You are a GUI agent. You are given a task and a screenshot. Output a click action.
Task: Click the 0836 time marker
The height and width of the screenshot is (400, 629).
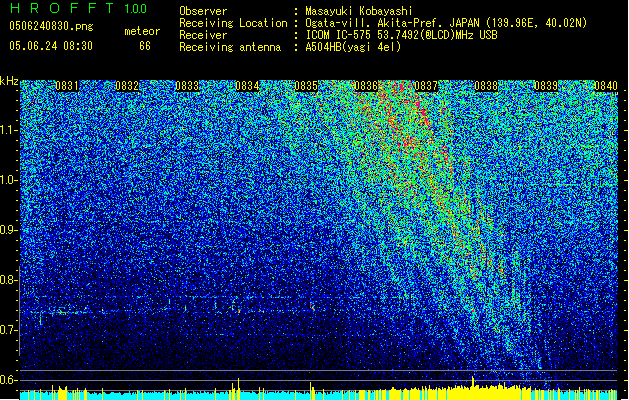click(x=366, y=86)
